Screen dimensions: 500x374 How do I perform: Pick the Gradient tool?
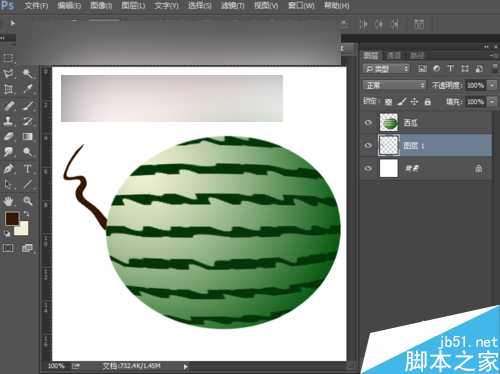(28, 137)
